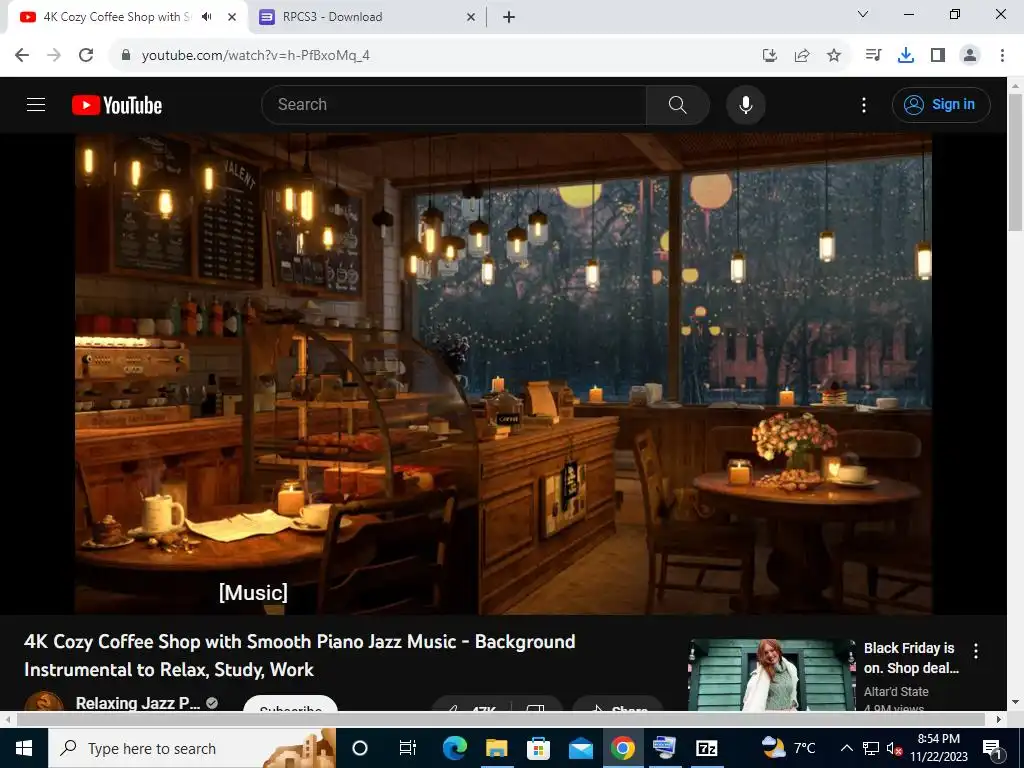Open the clock and date flyout
The image size is (1024, 768).
coord(938,748)
